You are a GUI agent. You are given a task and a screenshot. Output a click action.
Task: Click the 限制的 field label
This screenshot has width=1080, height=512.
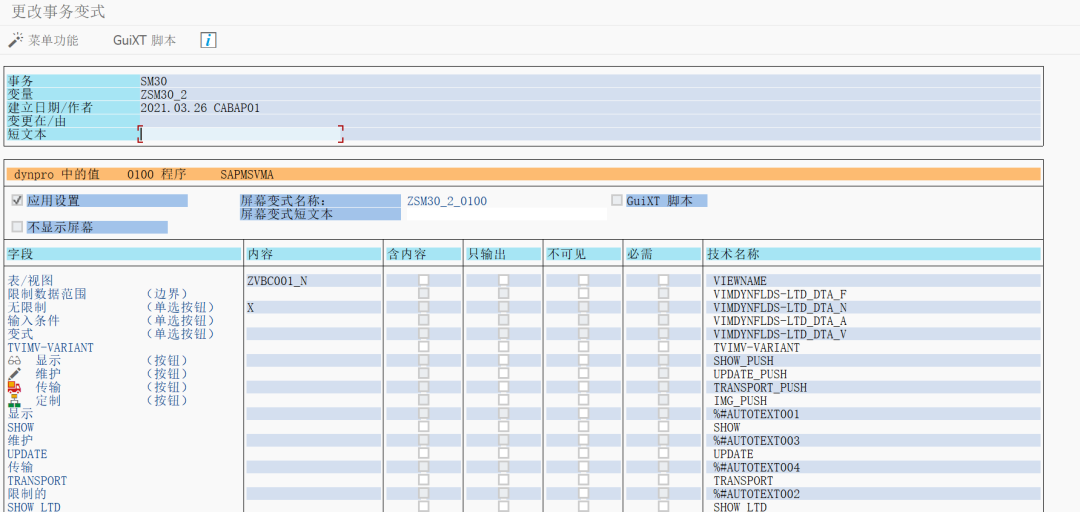(x=27, y=494)
